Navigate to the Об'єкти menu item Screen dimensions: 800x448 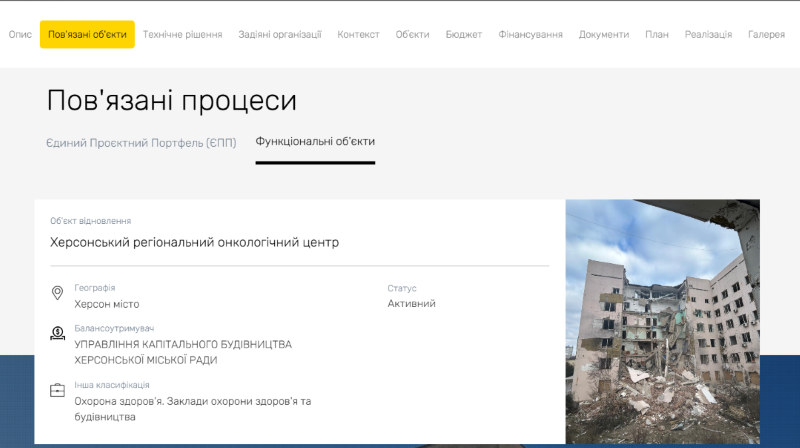[x=412, y=34]
